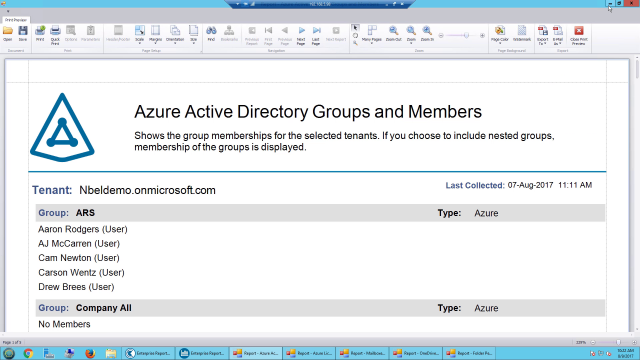
Task: Click the Page Setup dialog launcher
Action: point(201,51)
